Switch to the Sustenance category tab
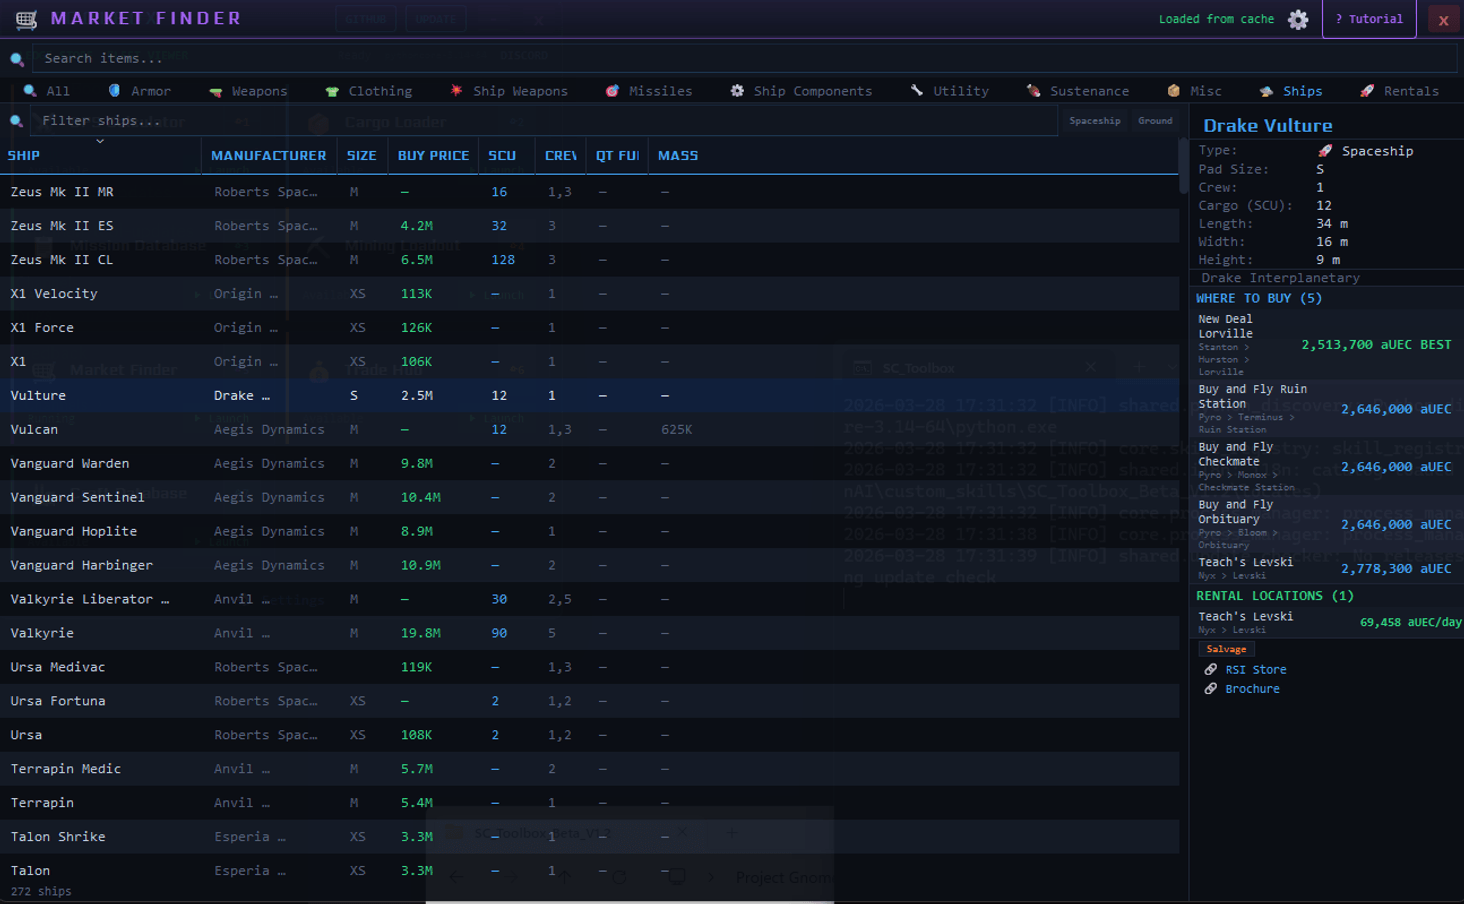The width and height of the screenshot is (1464, 904). [x=1089, y=91]
